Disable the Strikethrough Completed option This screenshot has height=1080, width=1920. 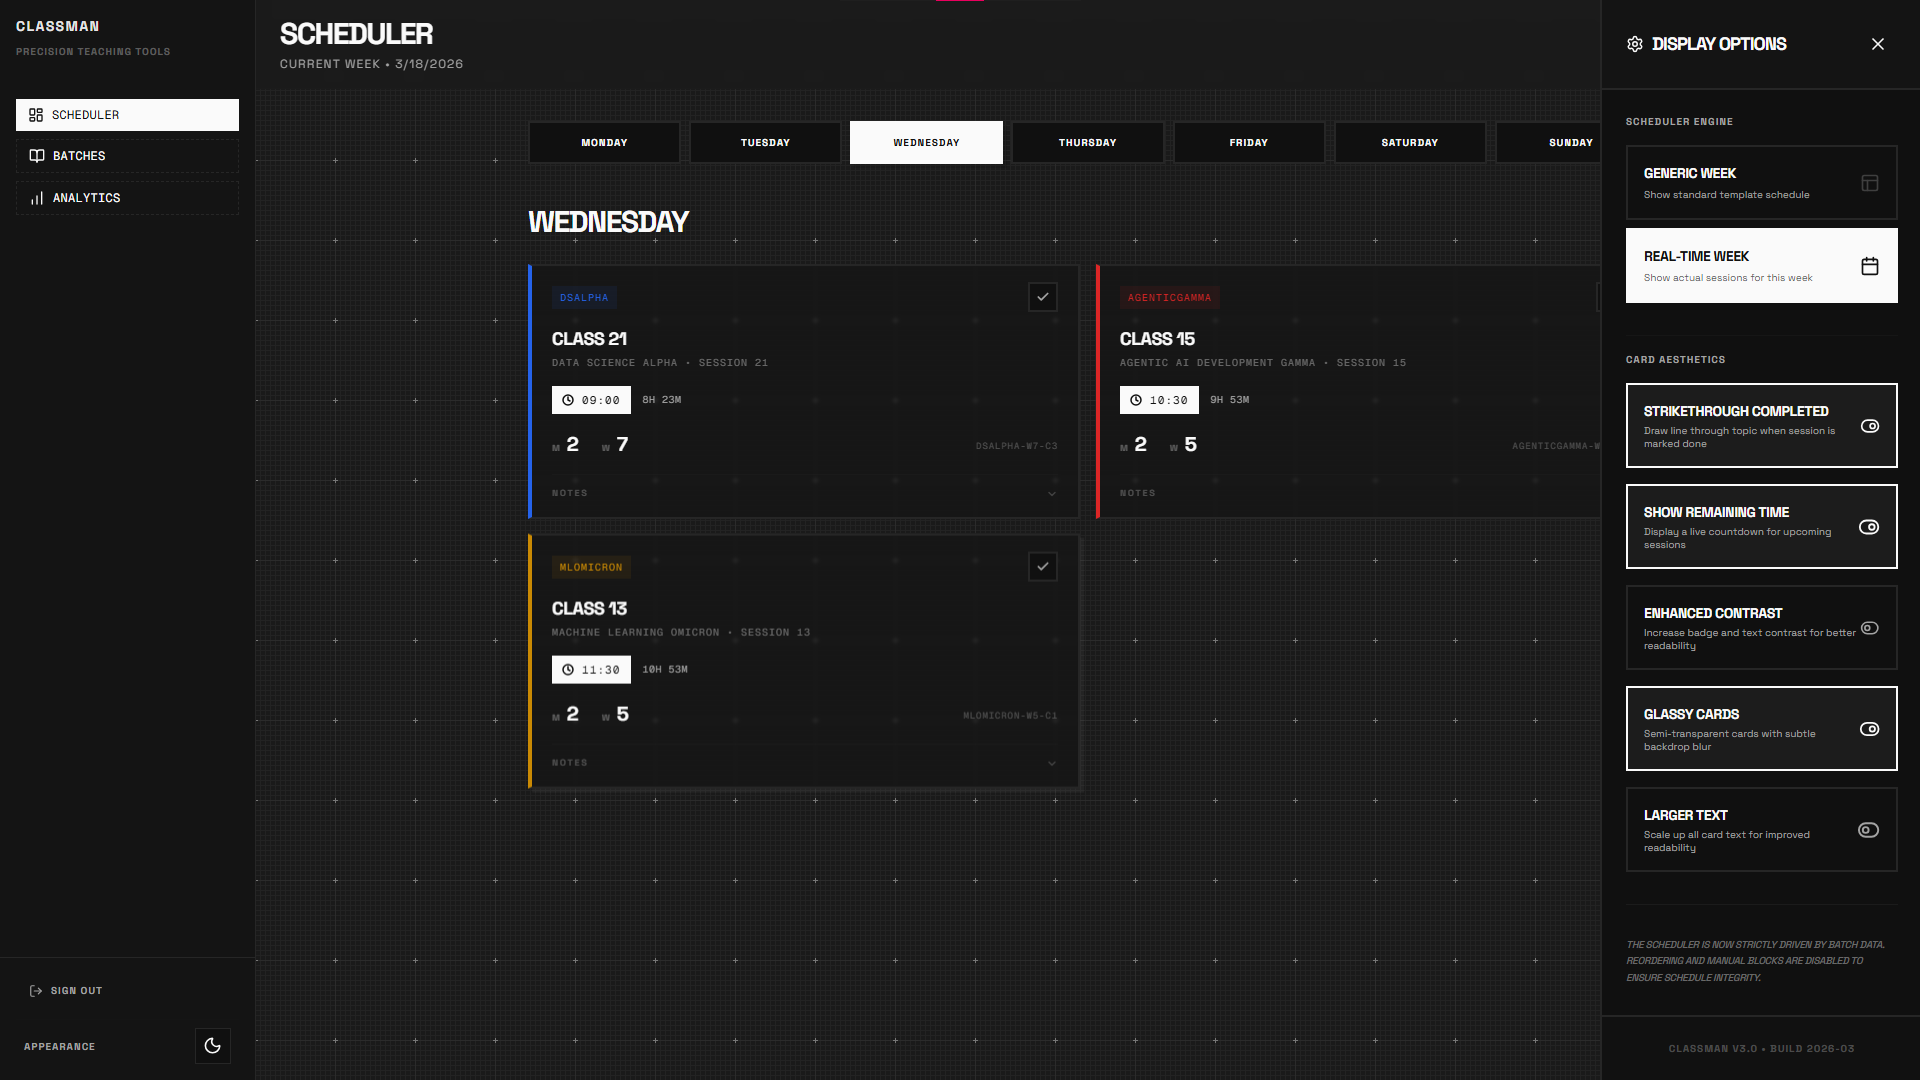[1871, 426]
